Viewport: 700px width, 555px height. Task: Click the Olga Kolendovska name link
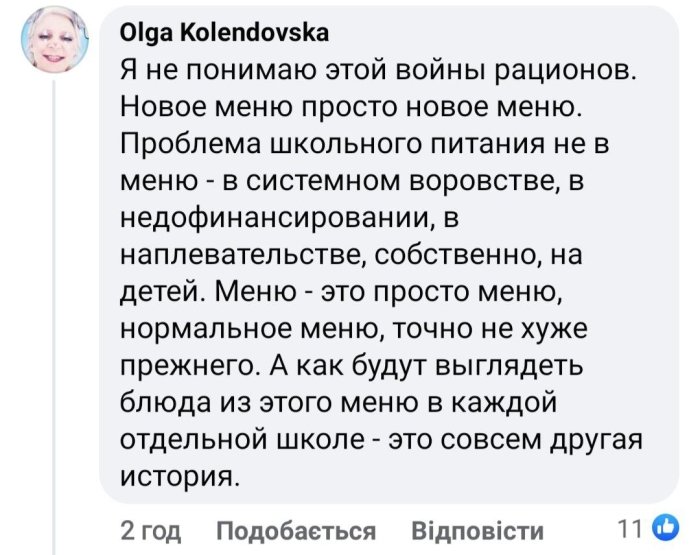pyautogui.click(x=224, y=35)
